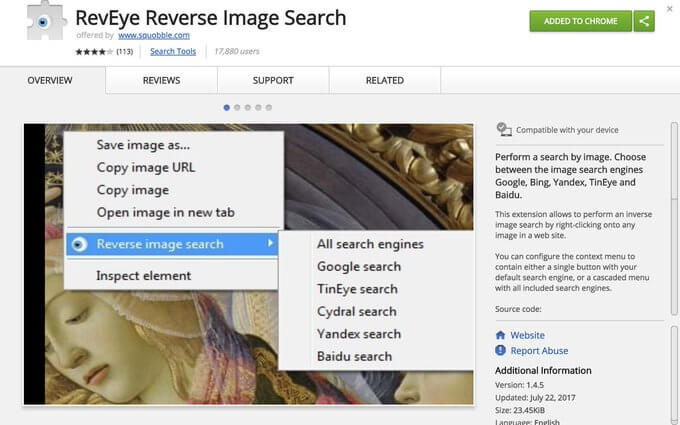
Task: Click the Report Abuse warning icon
Action: 501,351
